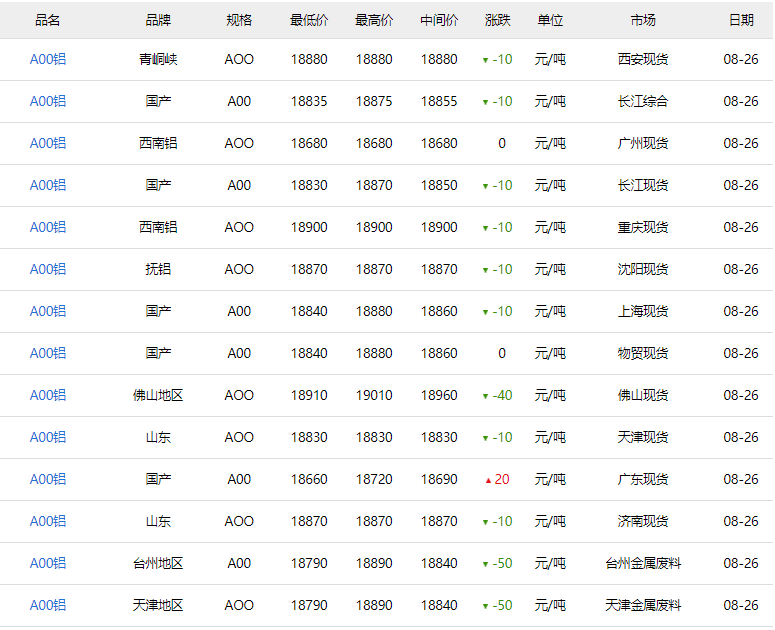Image resolution: width=775 pixels, height=630 pixels.
Task: Click green down arrow in 重庆现货 row
Action: tap(485, 228)
